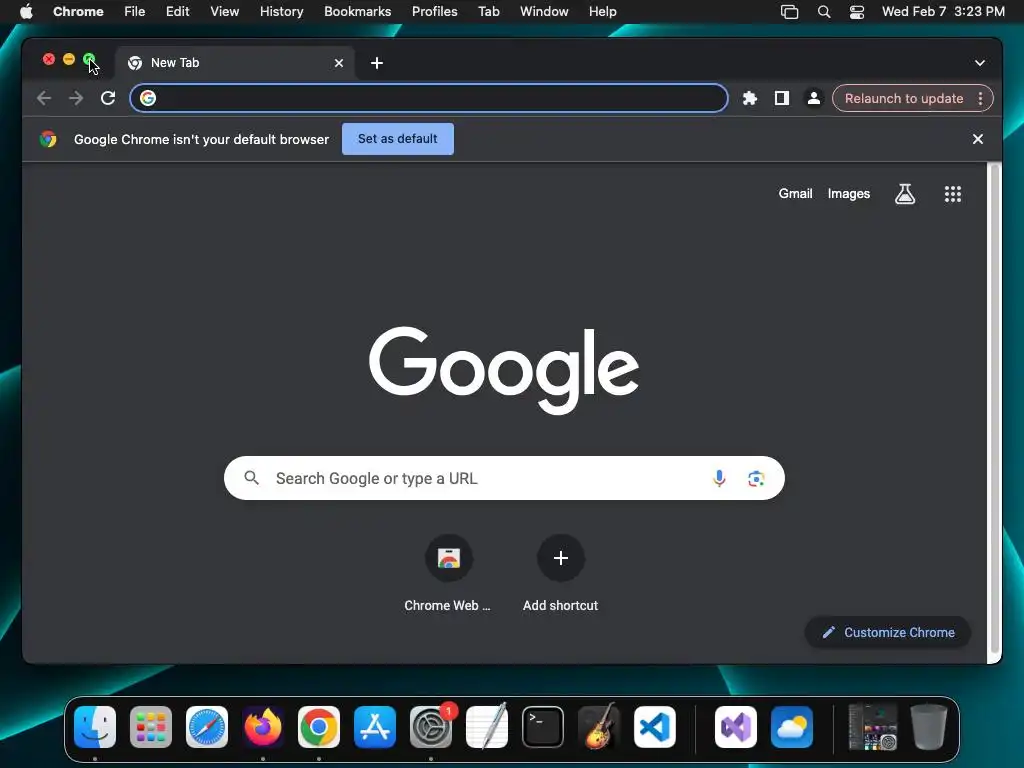Click Customize Chrome button

click(888, 633)
